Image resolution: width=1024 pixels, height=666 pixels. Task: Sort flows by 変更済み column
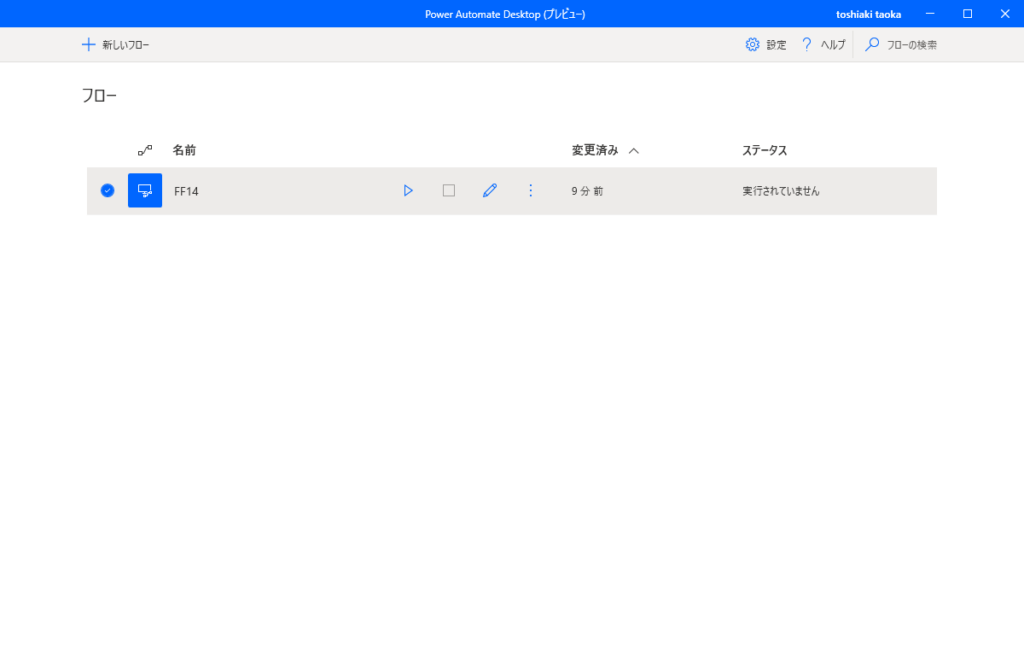pos(595,151)
